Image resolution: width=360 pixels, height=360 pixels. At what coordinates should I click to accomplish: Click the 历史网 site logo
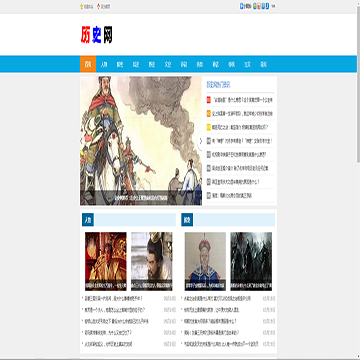click(x=97, y=35)
